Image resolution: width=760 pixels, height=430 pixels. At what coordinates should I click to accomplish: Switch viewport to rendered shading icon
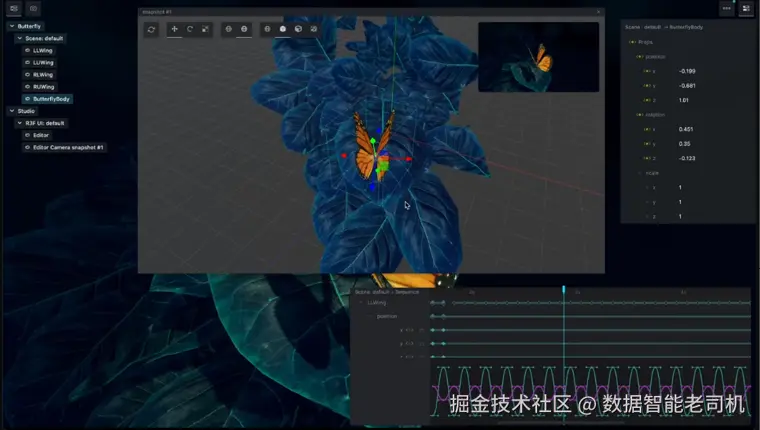click(x=314, y=29)
